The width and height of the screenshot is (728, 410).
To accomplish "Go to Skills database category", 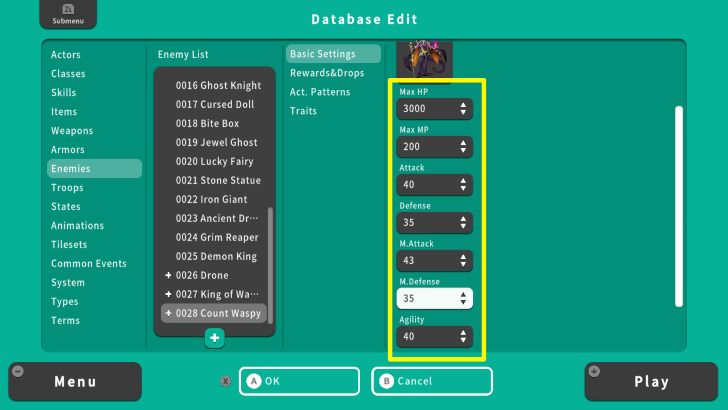I will (64, 93).
